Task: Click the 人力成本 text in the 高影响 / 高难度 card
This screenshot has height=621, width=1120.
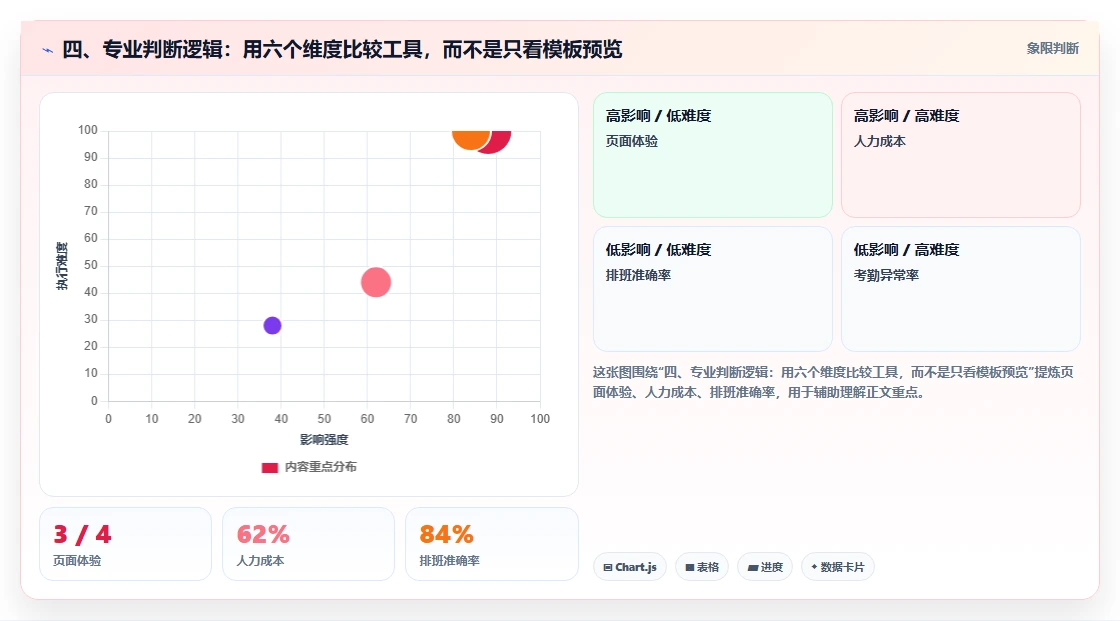Action: click(x=879, y=141)
